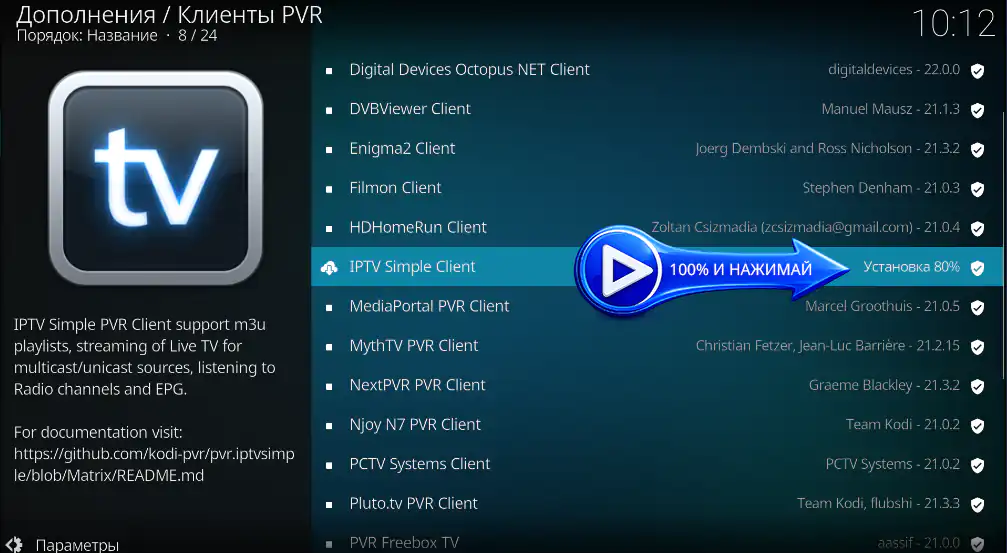Click the square bullet beside Njoy N7 PVR Client

329,426
